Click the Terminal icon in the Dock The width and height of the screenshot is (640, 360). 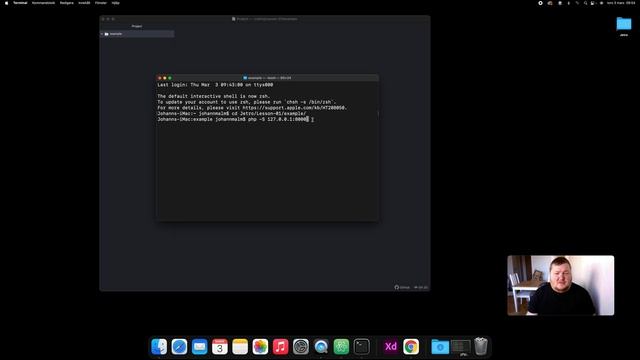pos(362,347)
